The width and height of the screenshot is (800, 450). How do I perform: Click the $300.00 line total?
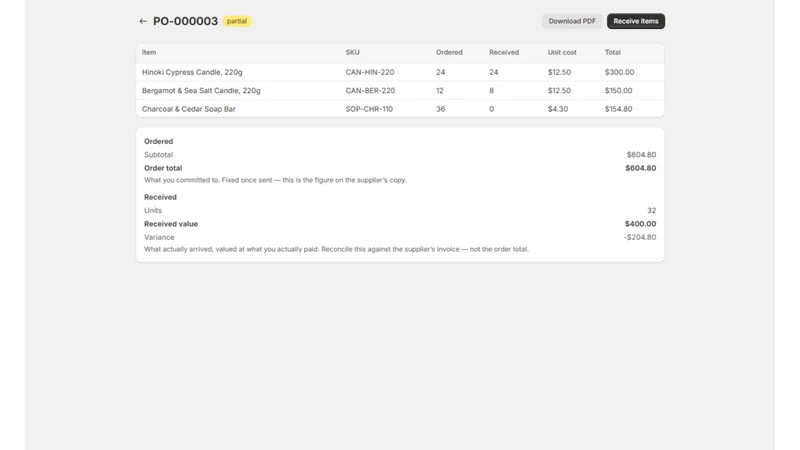click(x=619, y=72)
